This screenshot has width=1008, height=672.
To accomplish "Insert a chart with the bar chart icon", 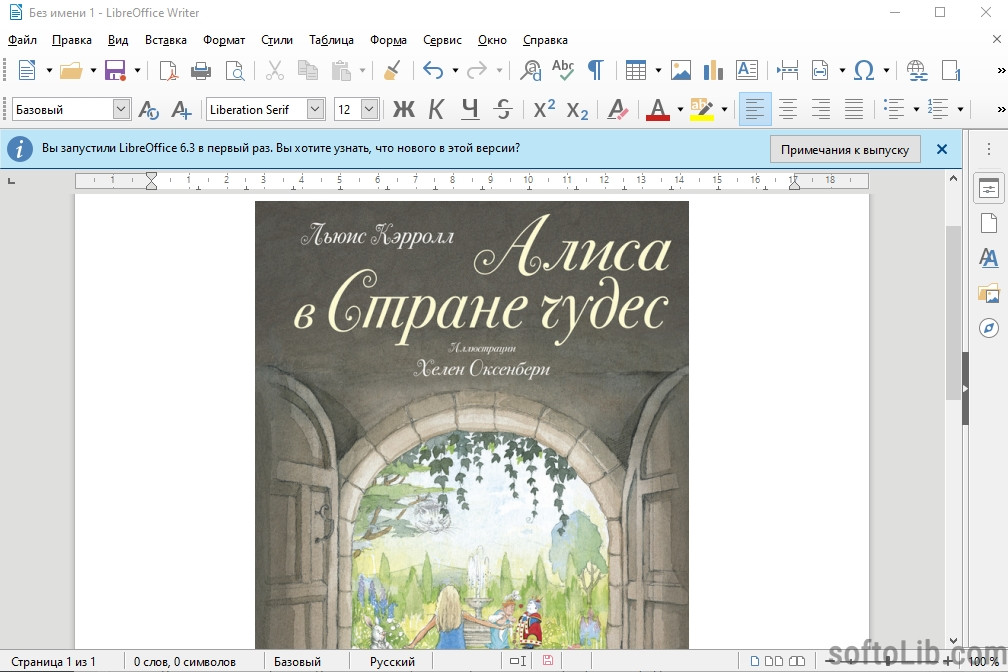I will point(714,70).
